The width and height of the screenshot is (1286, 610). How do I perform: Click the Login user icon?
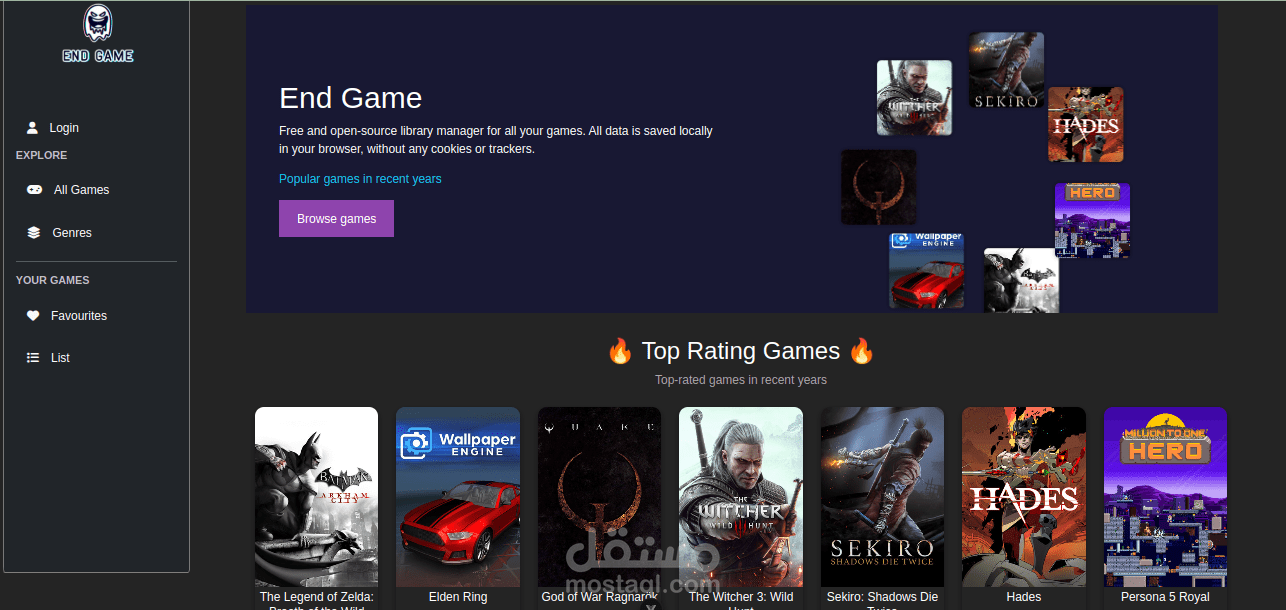tap(32, 128)
